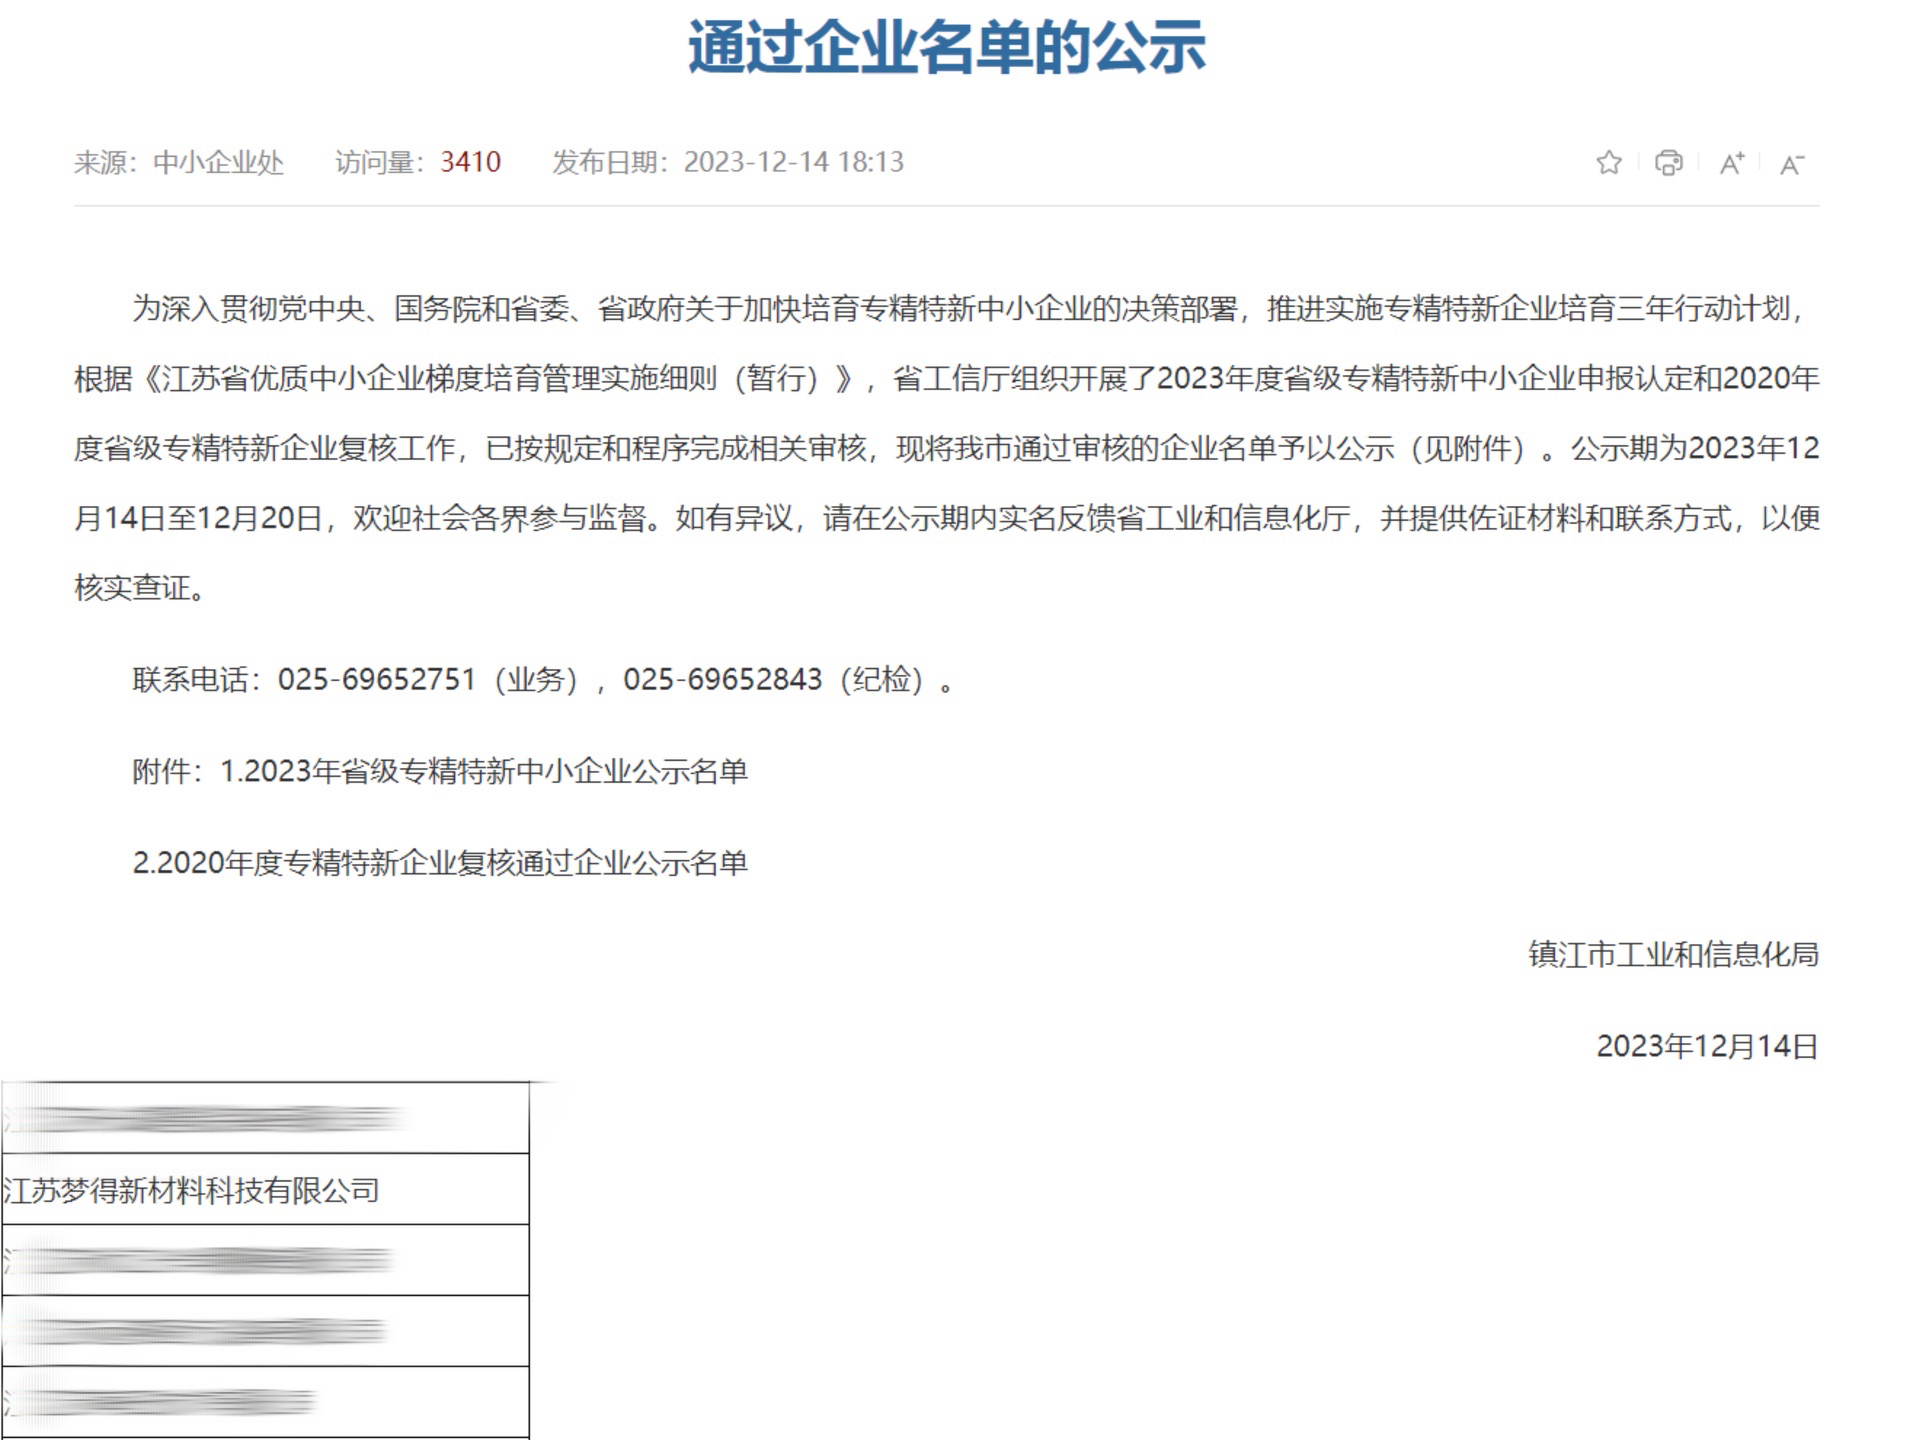The width and height of the screenshot is (1913, 1440).
Task: Open attachment 2: 2020年度专精特新企业复核通过企业公示名单
Action: coord(440,863)
